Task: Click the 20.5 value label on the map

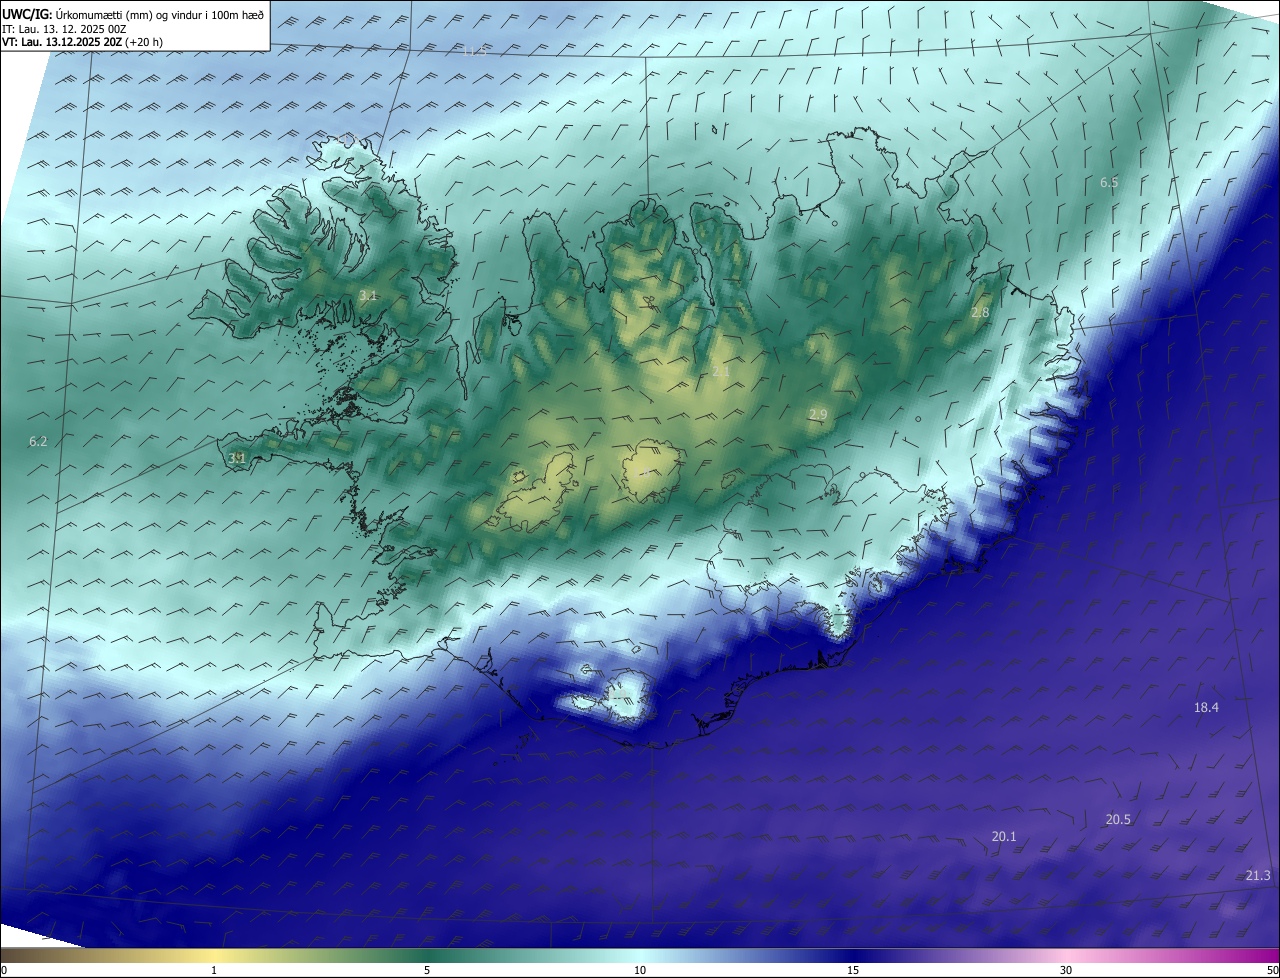Action: tap(1118, 819)
